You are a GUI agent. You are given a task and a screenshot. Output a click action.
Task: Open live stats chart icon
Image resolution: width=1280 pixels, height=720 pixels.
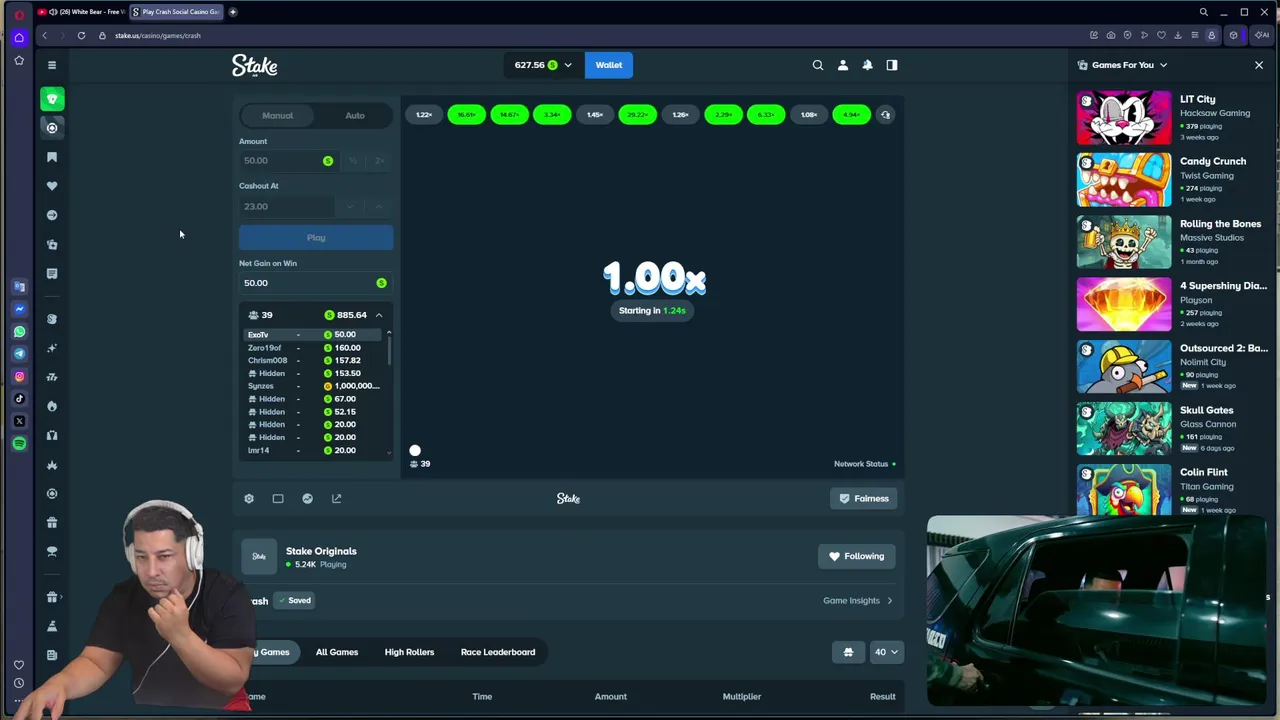coord(307,498)
